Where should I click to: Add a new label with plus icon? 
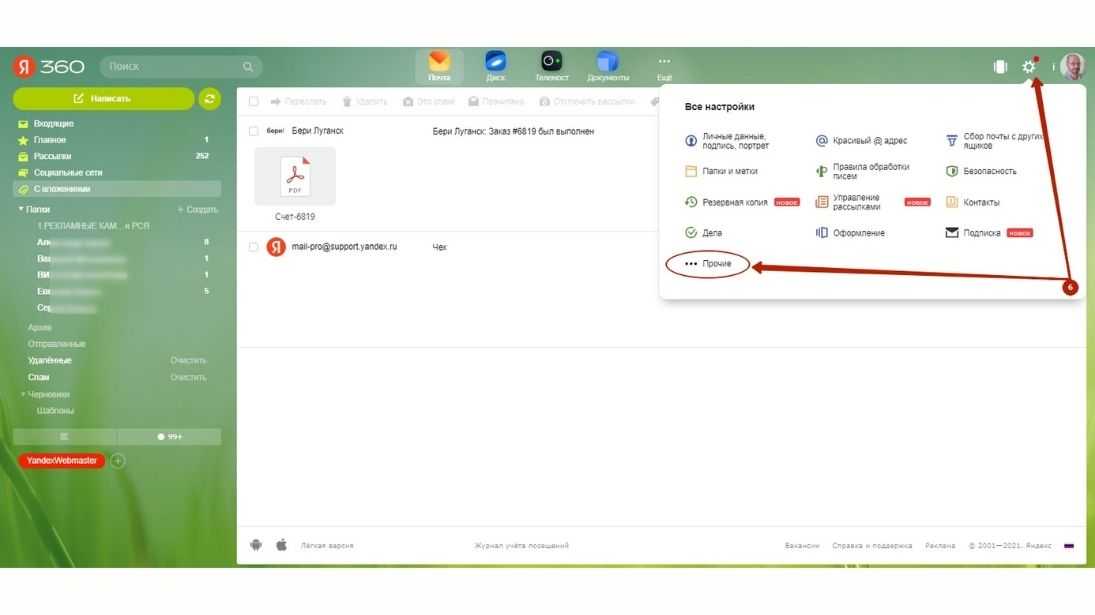[117, 461]
